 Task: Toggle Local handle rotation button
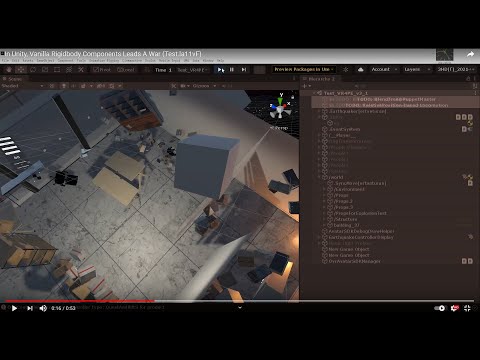126,69
